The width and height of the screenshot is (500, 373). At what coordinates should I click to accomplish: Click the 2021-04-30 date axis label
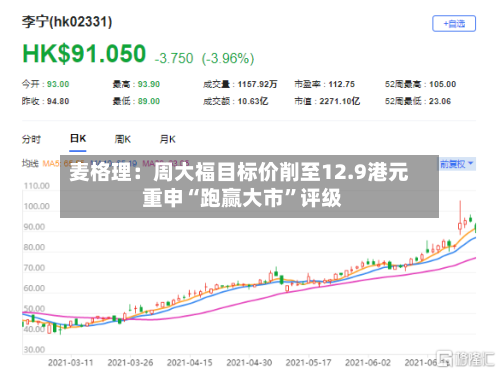pyautogui.click(x=249, y=363)
